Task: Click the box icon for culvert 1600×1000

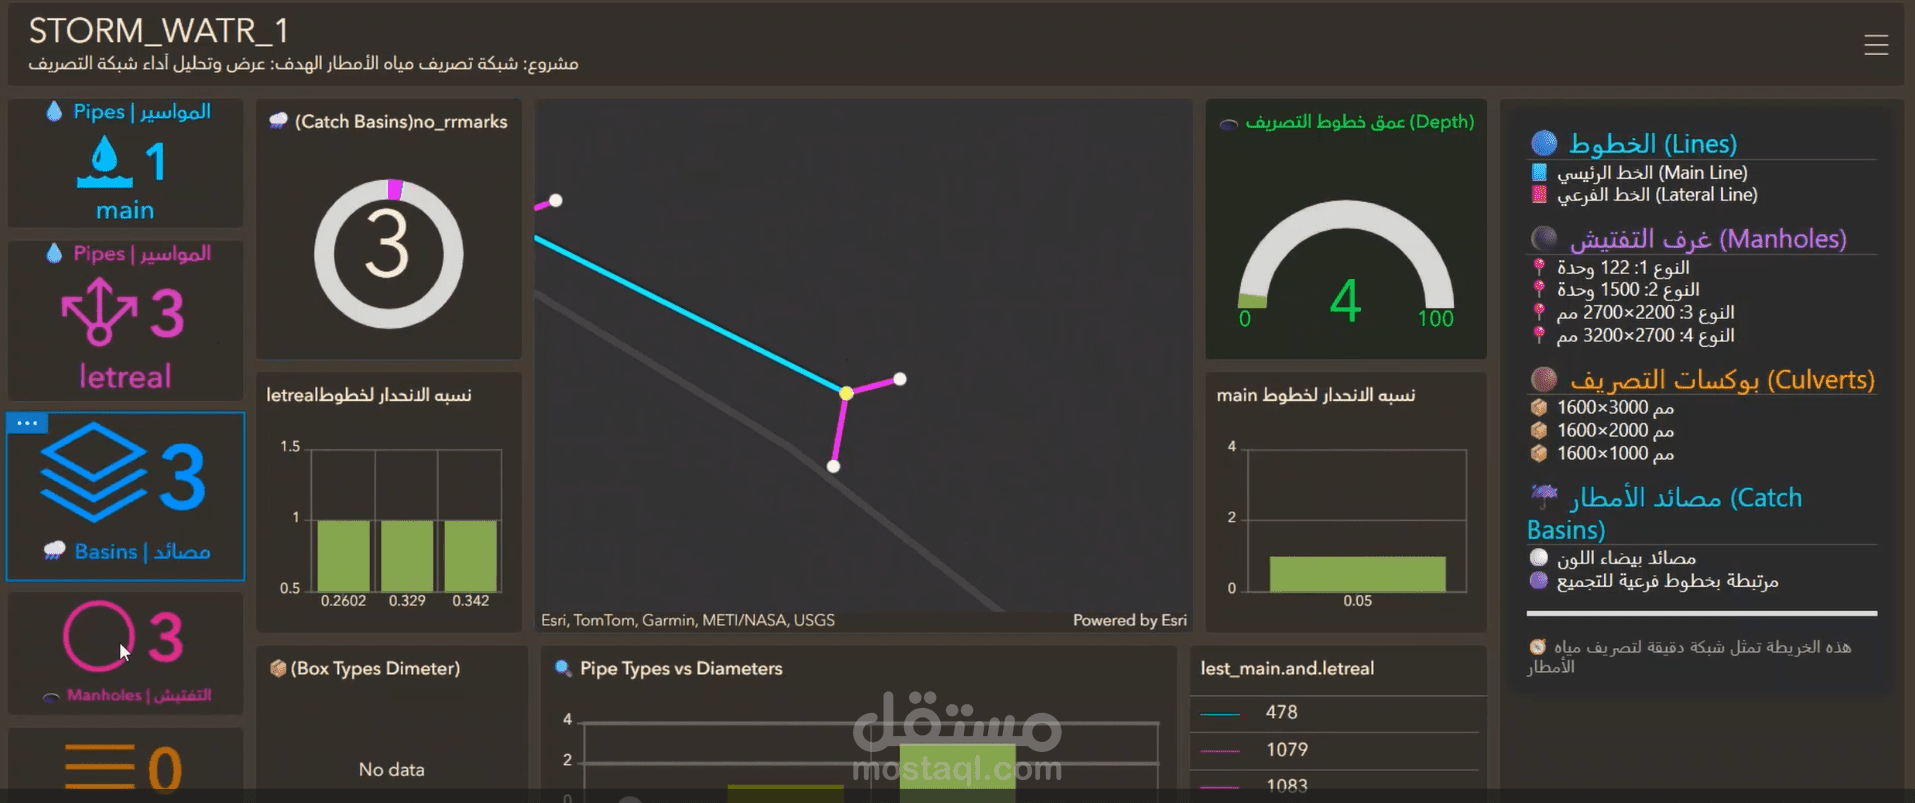Action: point(1539,453)
